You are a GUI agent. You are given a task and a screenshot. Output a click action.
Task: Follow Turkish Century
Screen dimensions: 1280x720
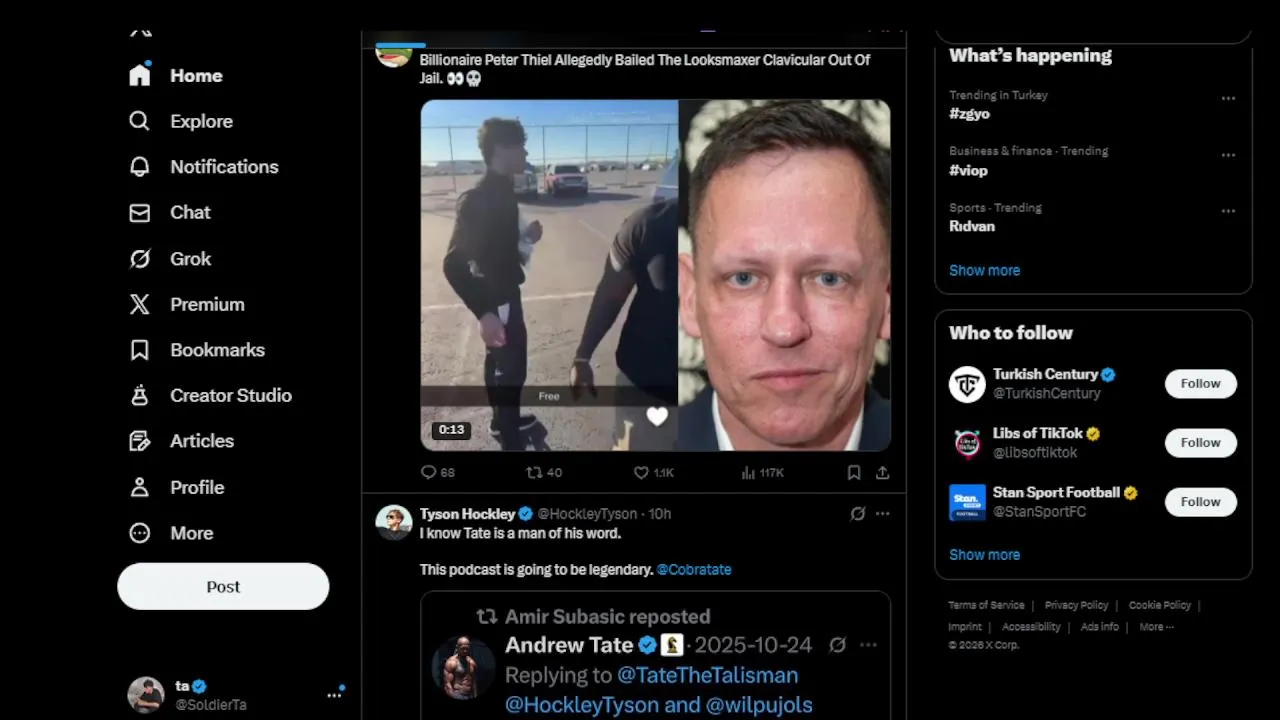1200,384
